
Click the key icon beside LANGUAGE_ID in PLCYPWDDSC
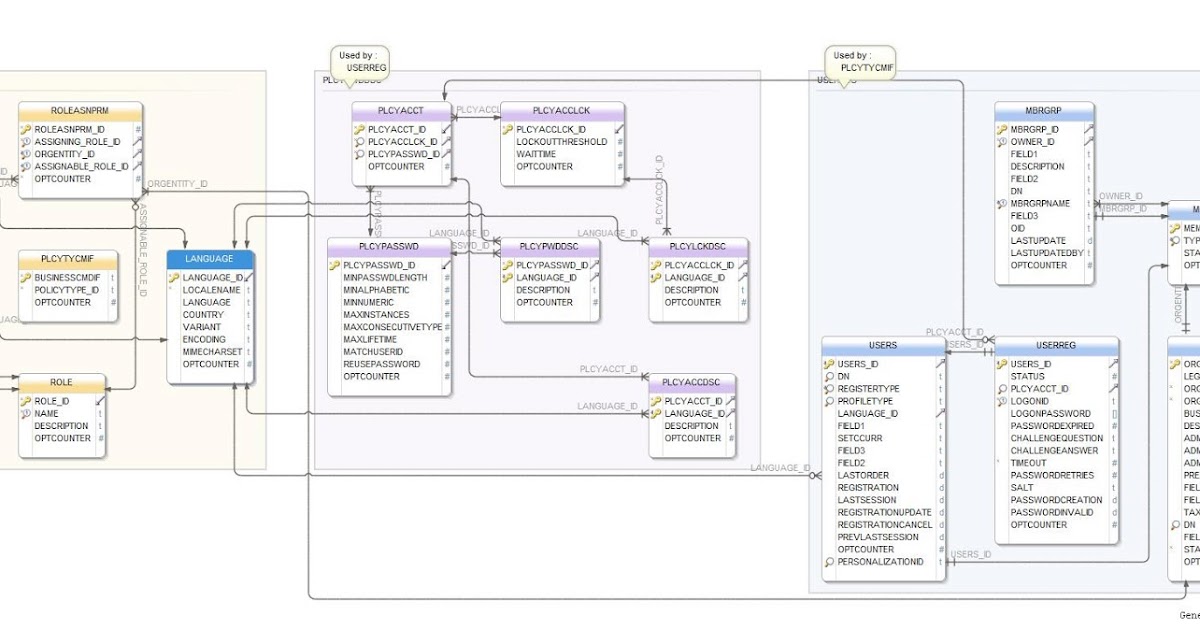(x=506, y=276)
